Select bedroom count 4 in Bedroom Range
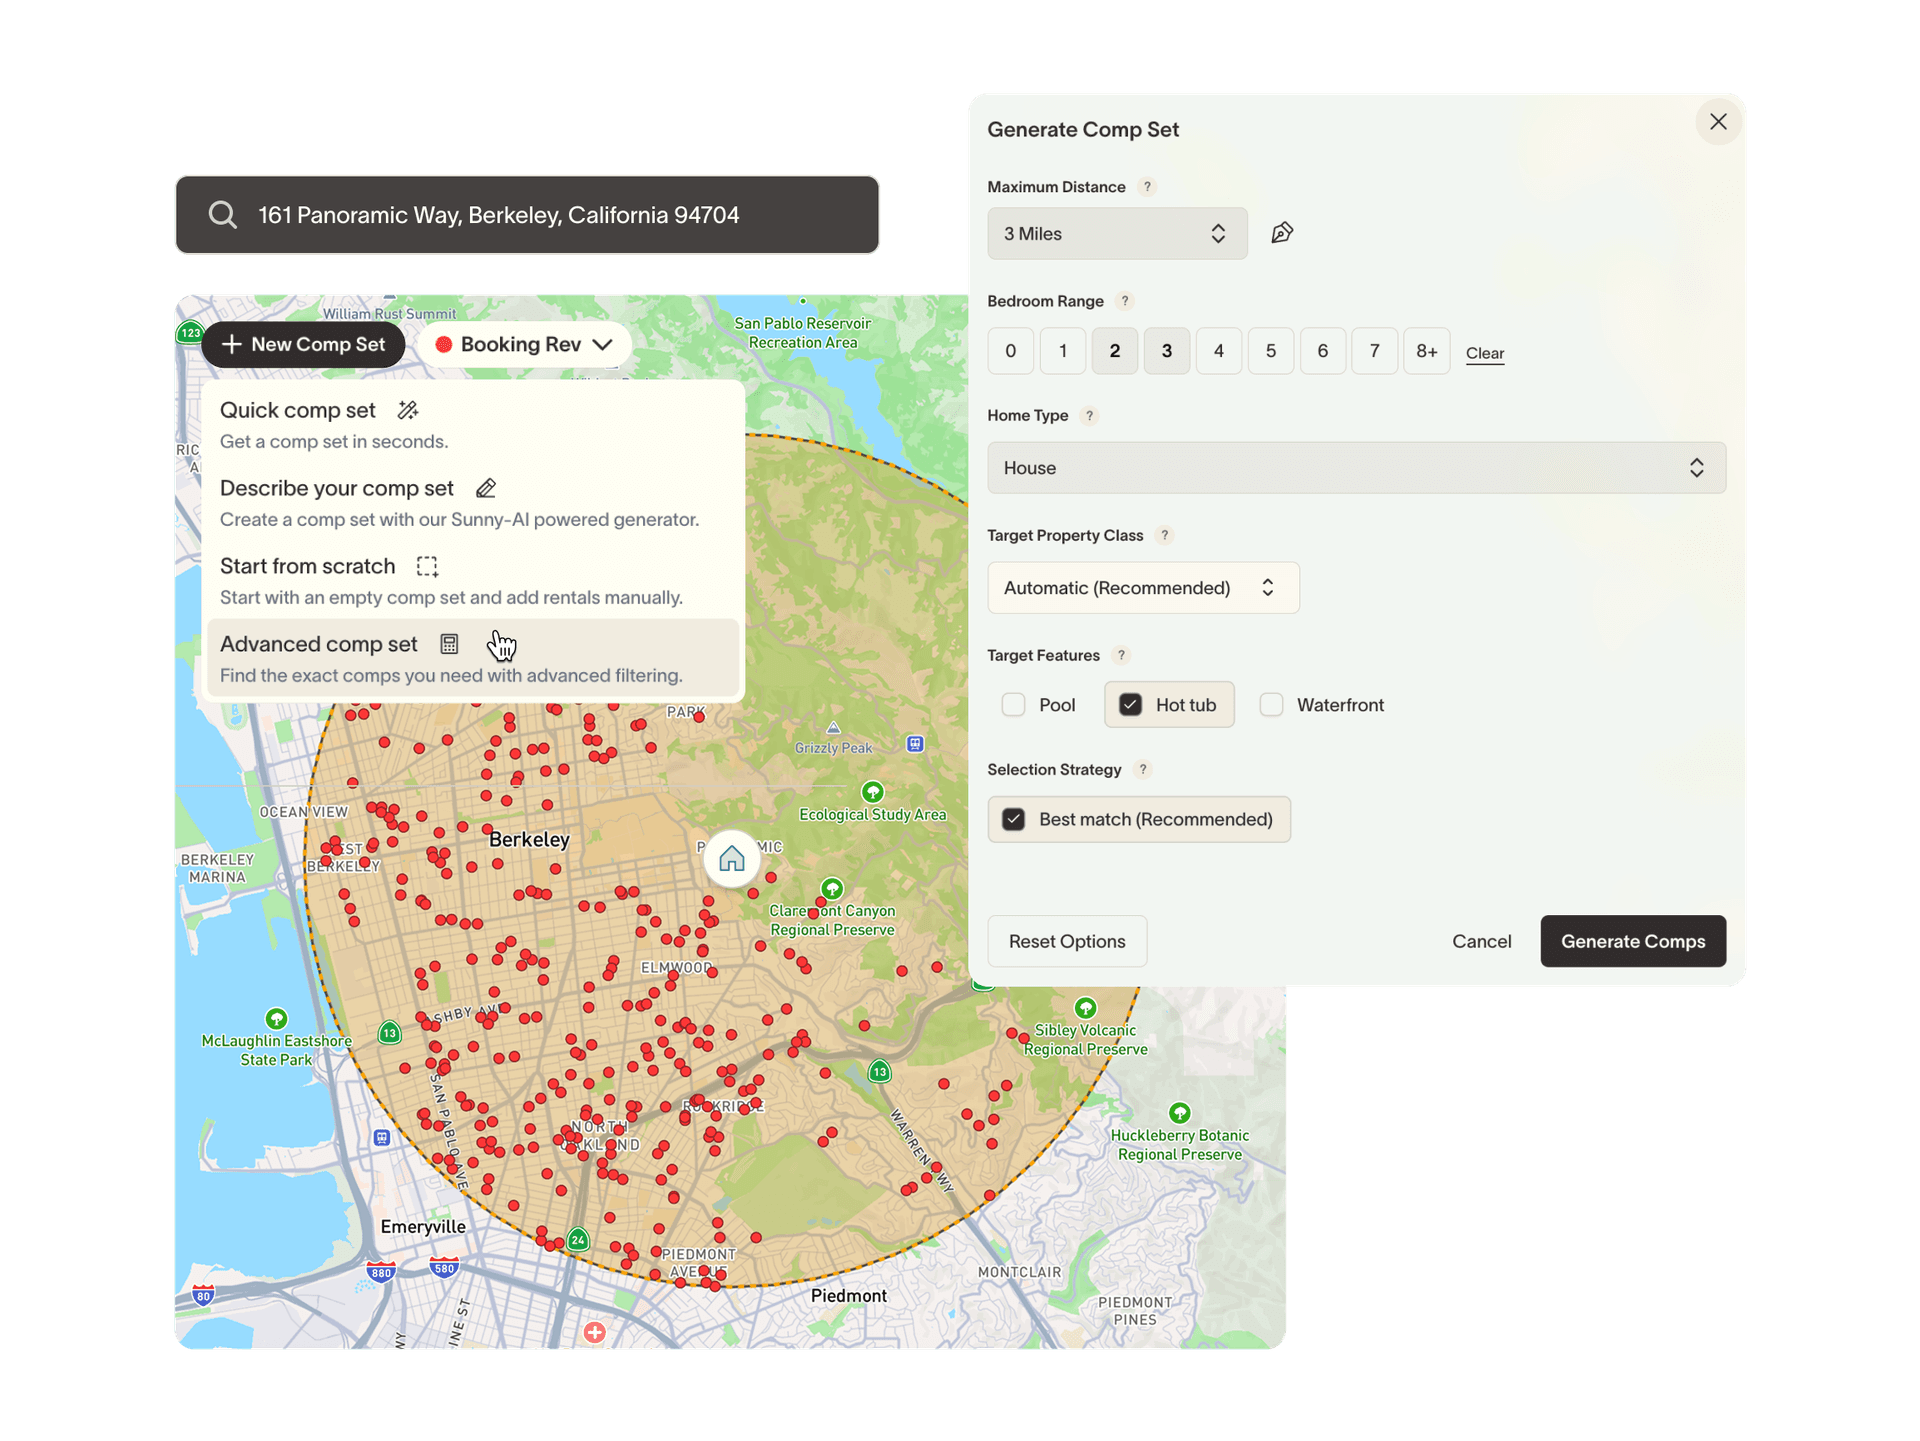The height and width of the screenshot is (1441, 1920). pyautogui.click(x=1218, y=351)
